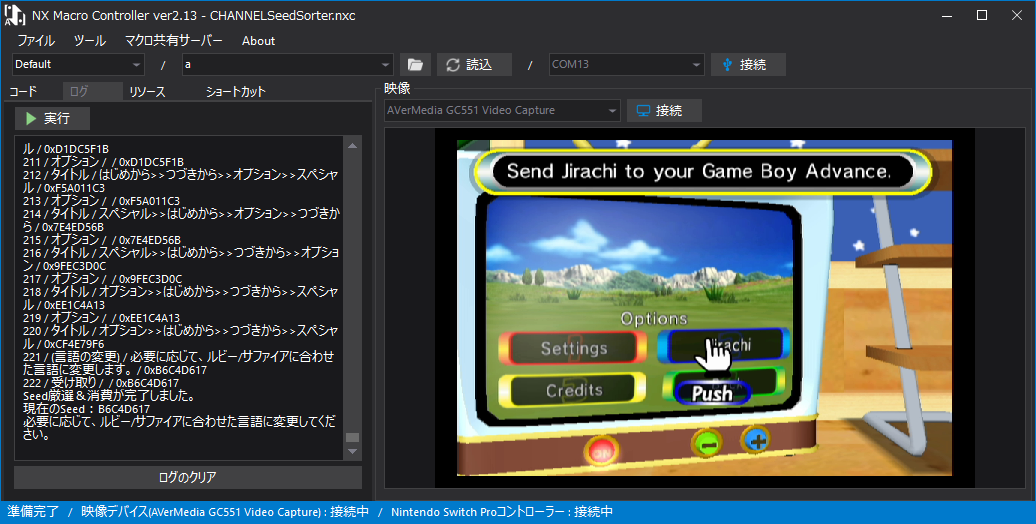
Task: Run macro with 実行 button
Action: [x=52, y=118]
